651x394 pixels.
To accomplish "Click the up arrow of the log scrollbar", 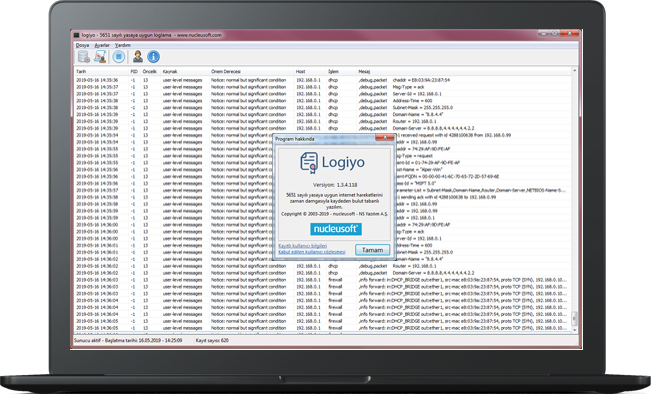I will click(x=575, y=71).
